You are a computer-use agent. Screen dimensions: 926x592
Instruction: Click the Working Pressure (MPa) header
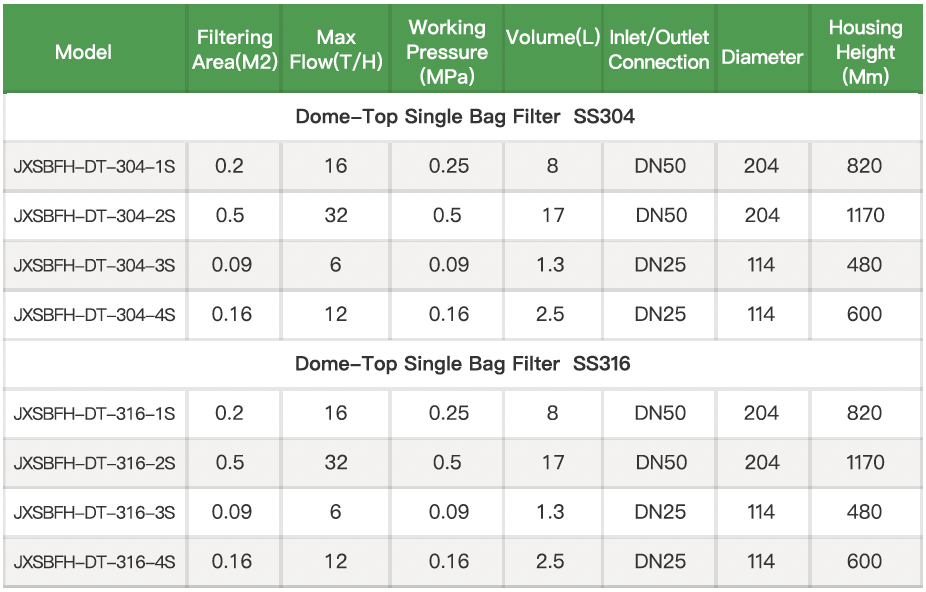coord(447,51)
